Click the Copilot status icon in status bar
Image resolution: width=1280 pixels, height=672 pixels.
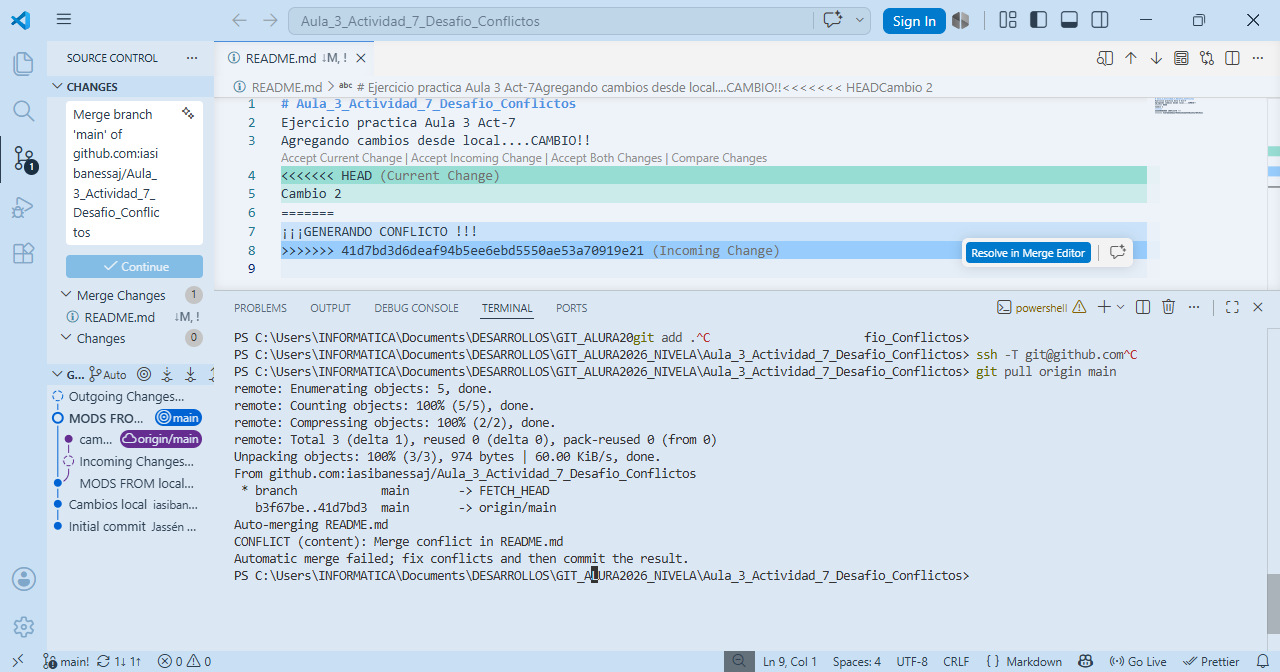click(x=1085, y=661)
